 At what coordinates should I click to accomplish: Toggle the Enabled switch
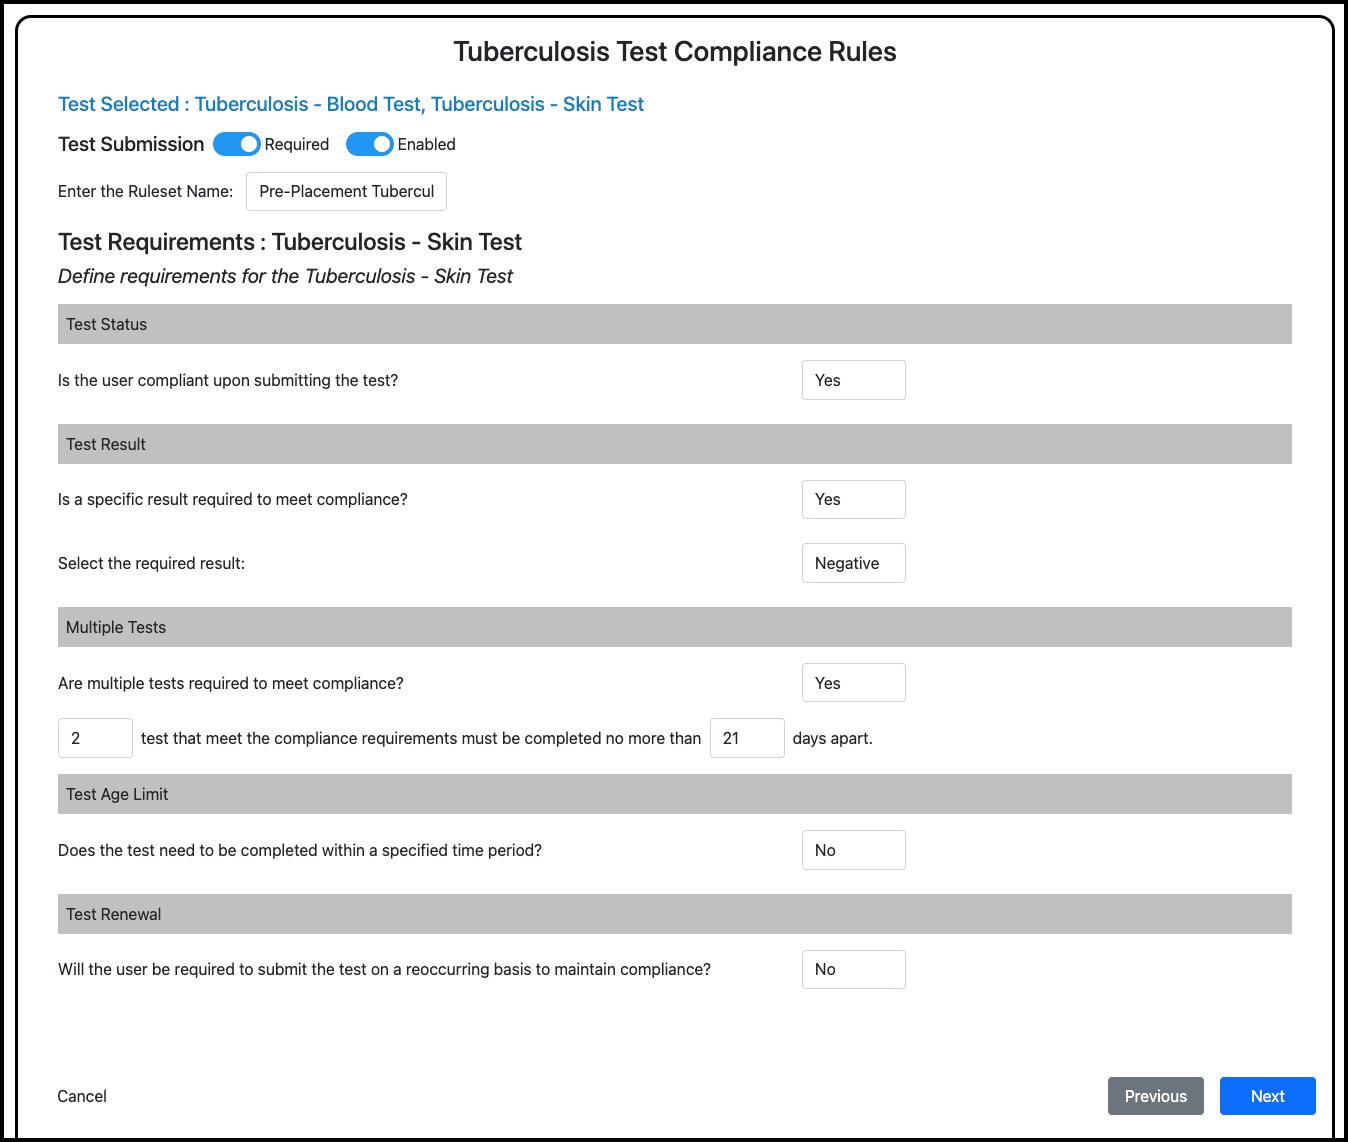(x=369, y=144)
